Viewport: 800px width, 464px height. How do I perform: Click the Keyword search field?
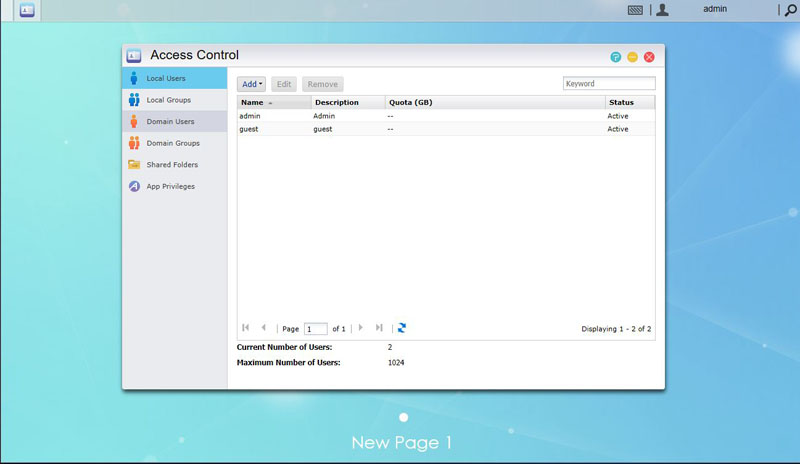(609, 84)
